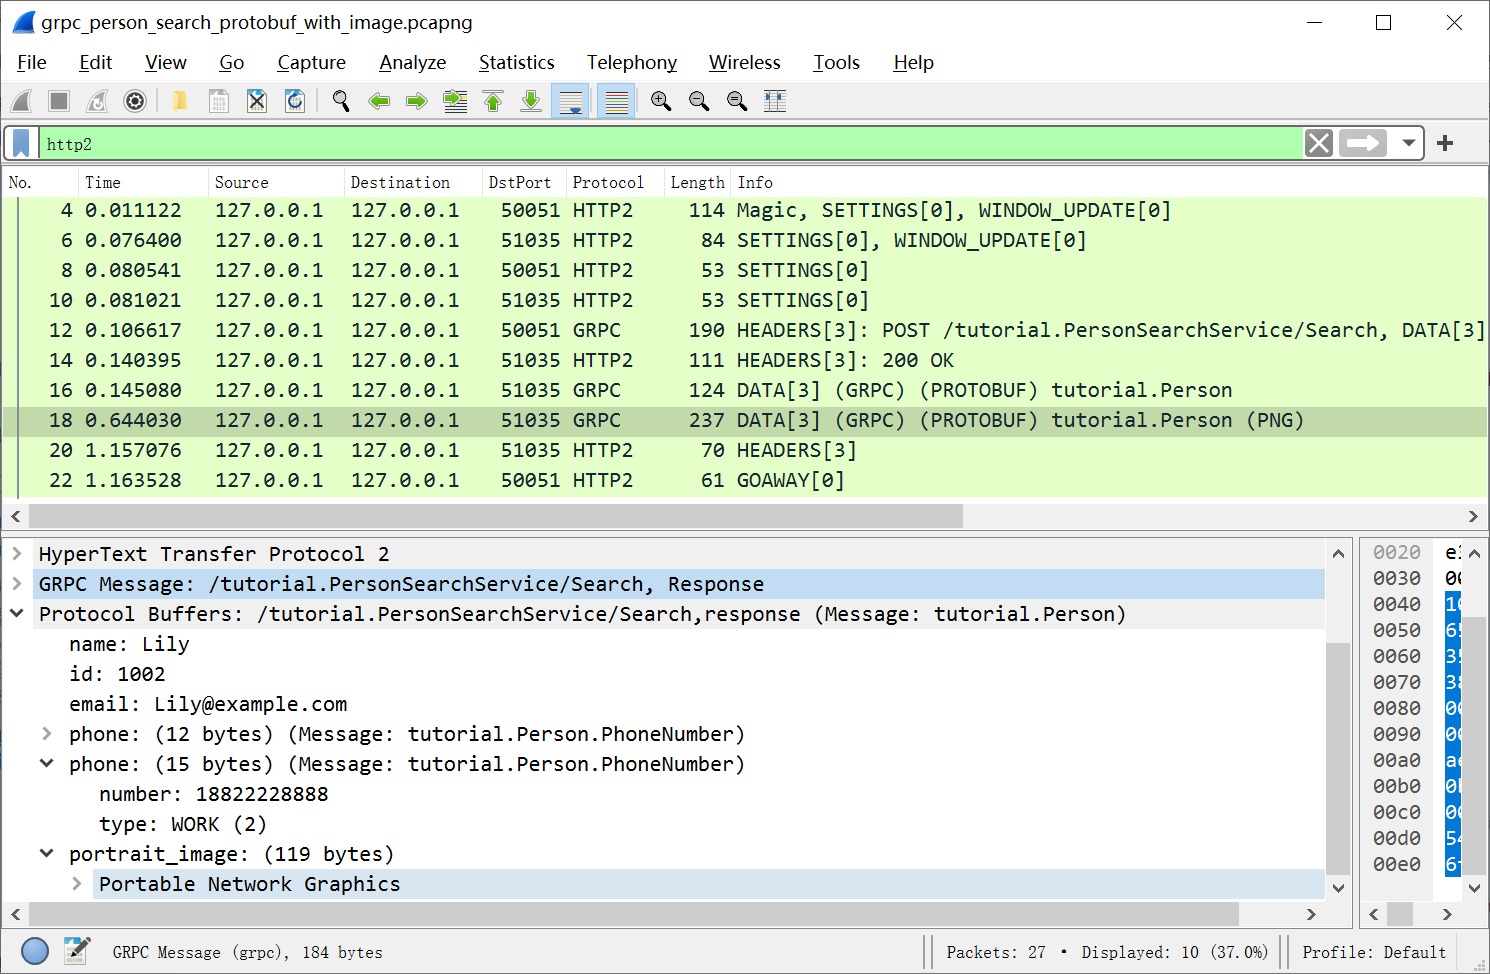Select the start capture shark fin icon
The height and width of the screenshot is (974, 1490).
tap(21, 100)
